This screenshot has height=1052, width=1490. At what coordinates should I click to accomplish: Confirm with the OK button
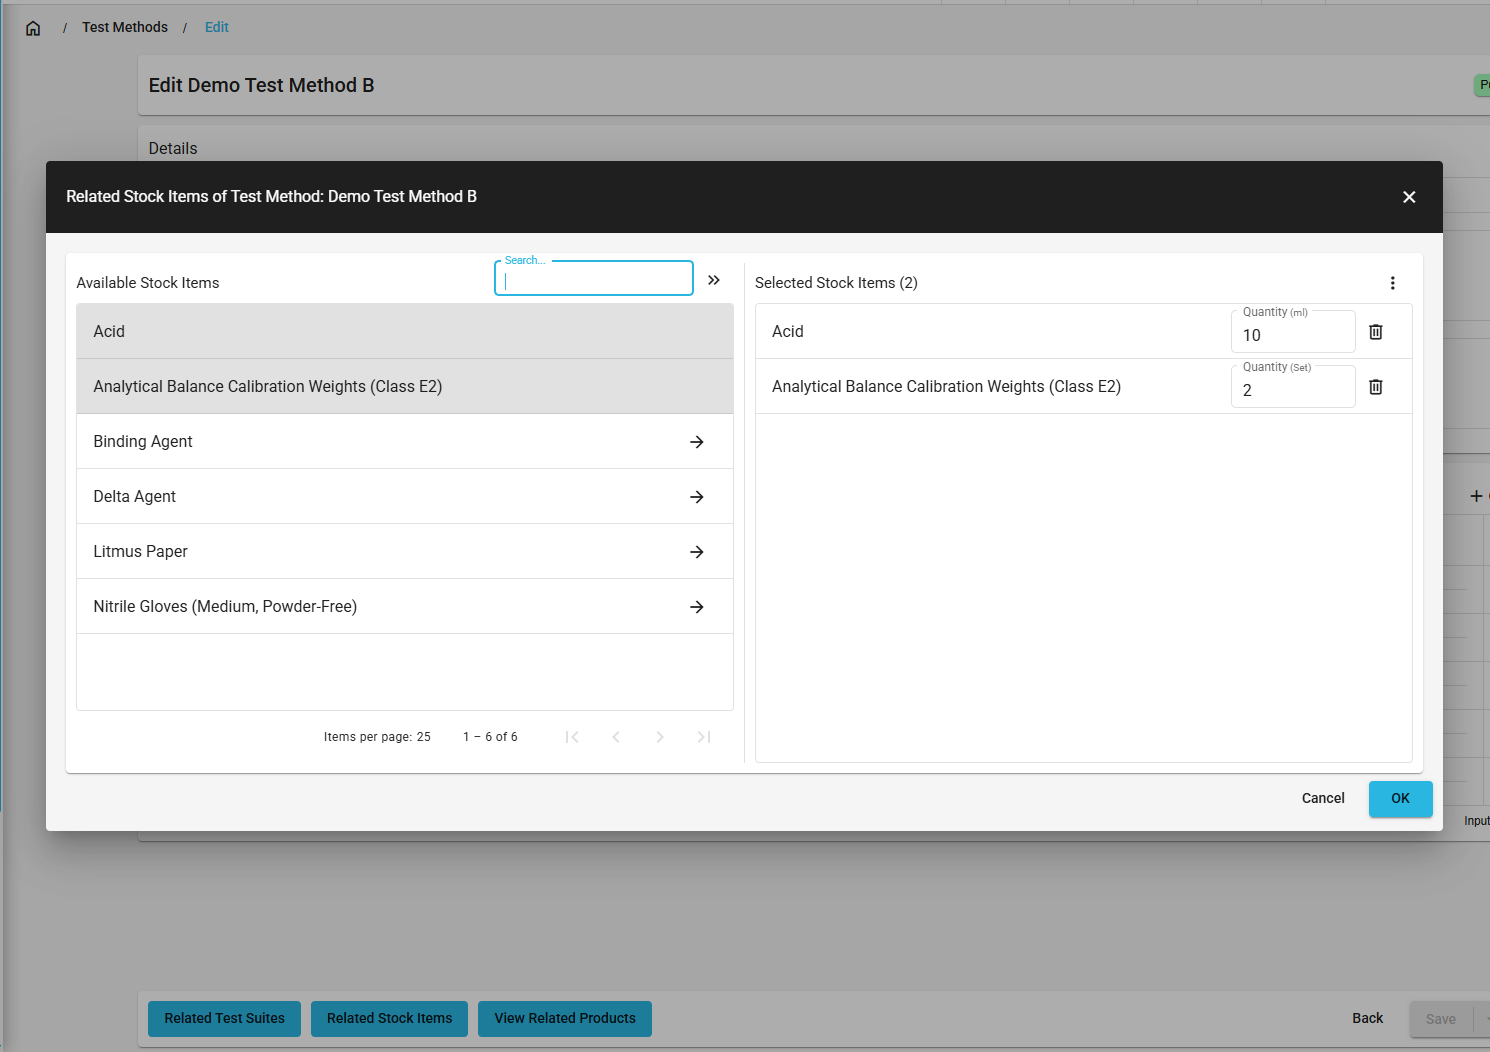pyautogui.click(x=1400, y=798)
